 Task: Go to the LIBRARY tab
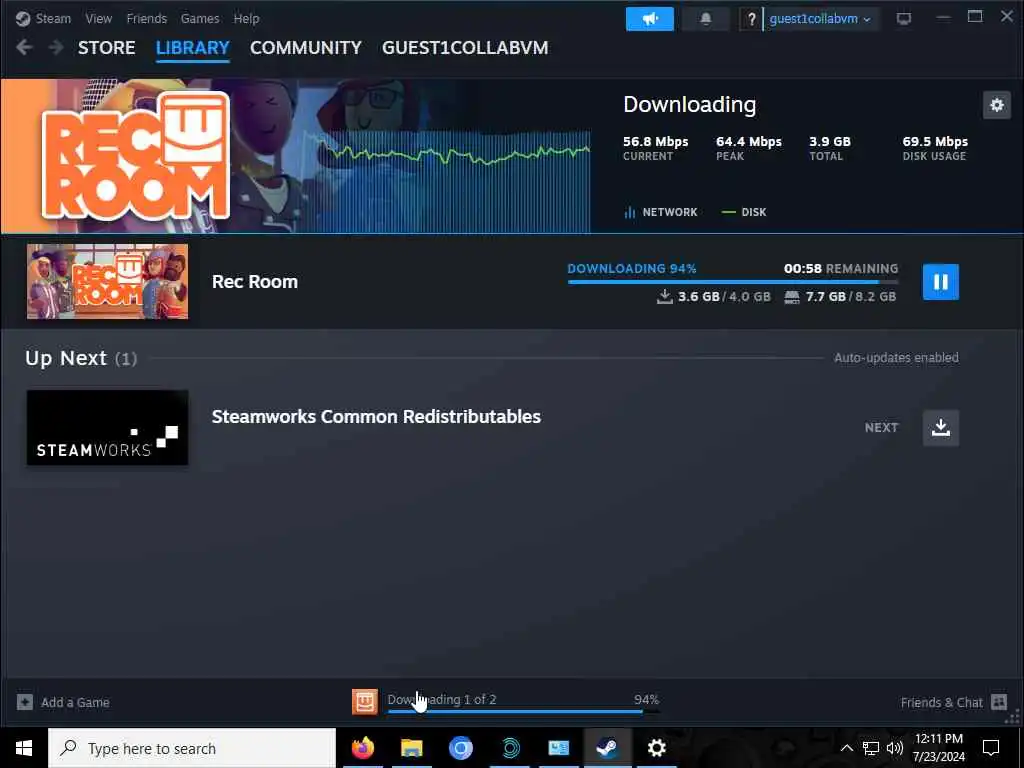tap(193, 48)
